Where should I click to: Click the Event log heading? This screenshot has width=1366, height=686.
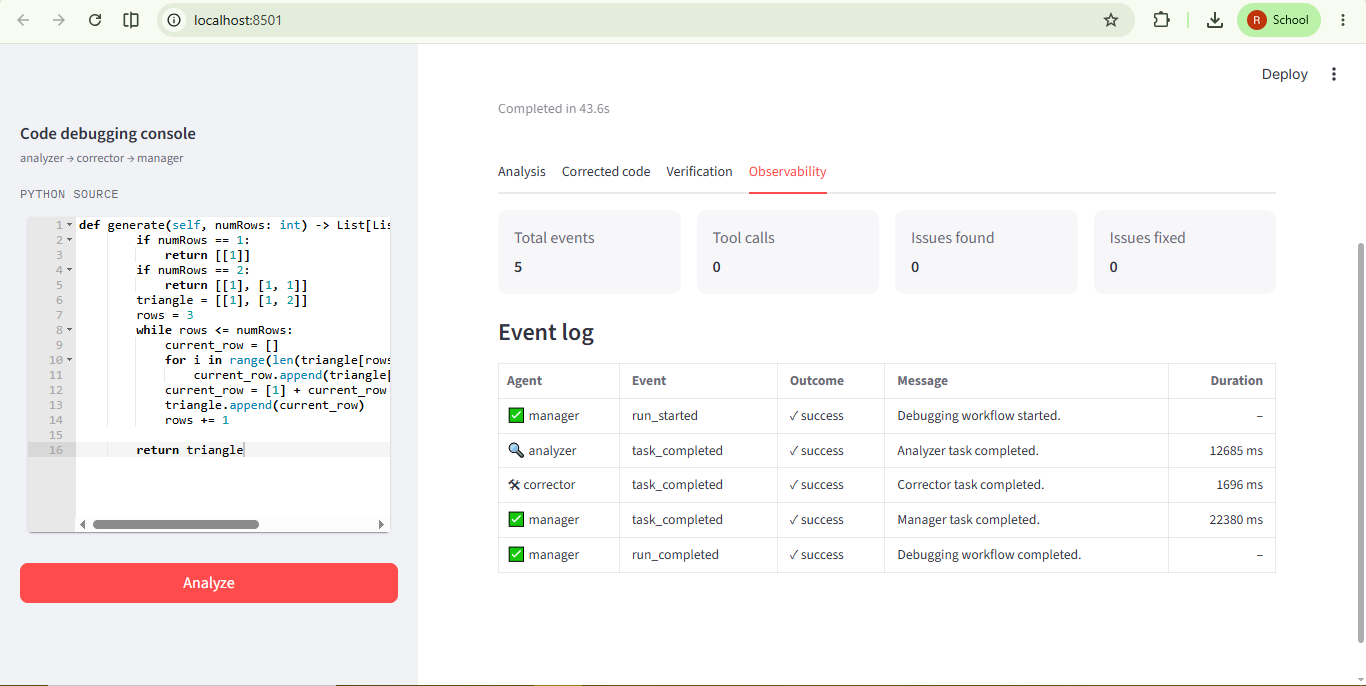pos(546,332)
